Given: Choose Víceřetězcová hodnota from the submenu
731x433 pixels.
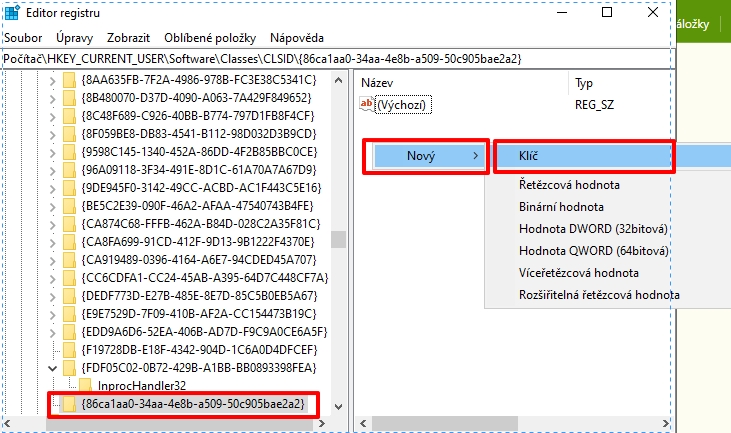Looking at the screenshot, I should (x=579, y=273).
